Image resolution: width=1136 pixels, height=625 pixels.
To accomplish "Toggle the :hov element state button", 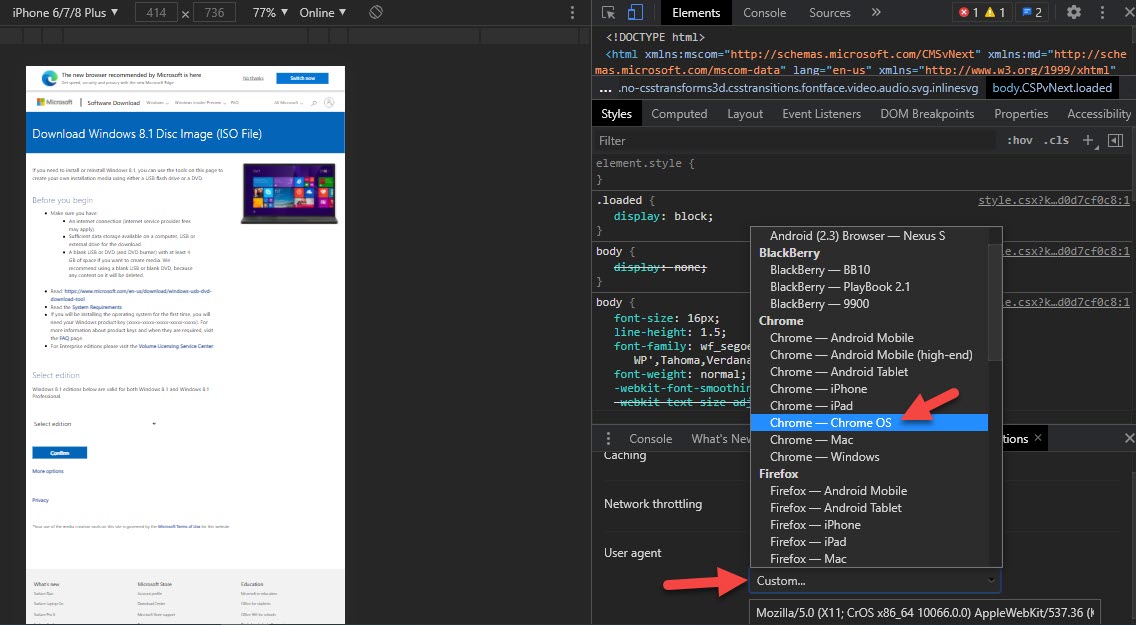I will click(1020, 141).
